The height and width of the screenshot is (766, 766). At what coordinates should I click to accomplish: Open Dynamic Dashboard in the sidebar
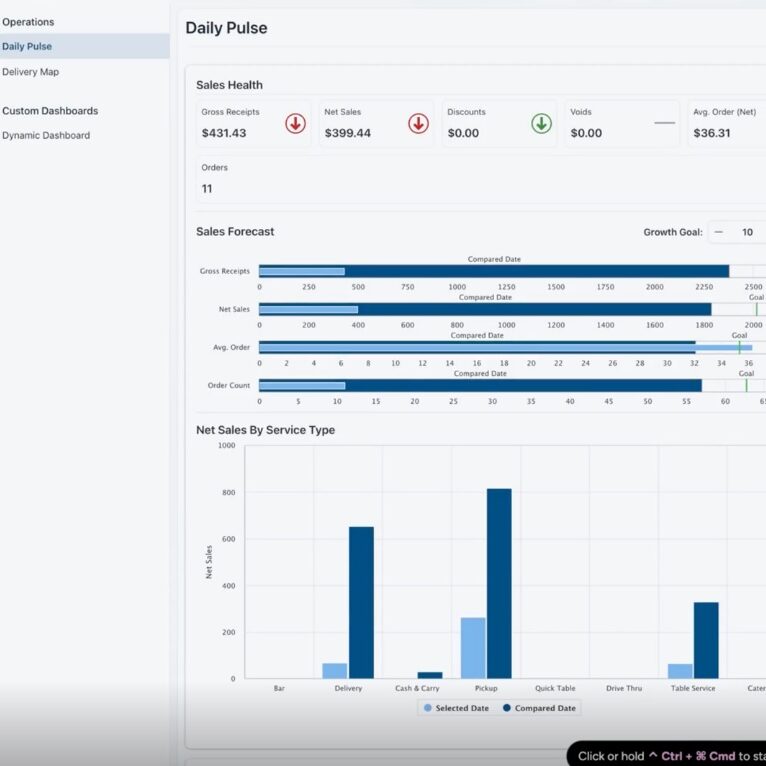coord(46,135)
